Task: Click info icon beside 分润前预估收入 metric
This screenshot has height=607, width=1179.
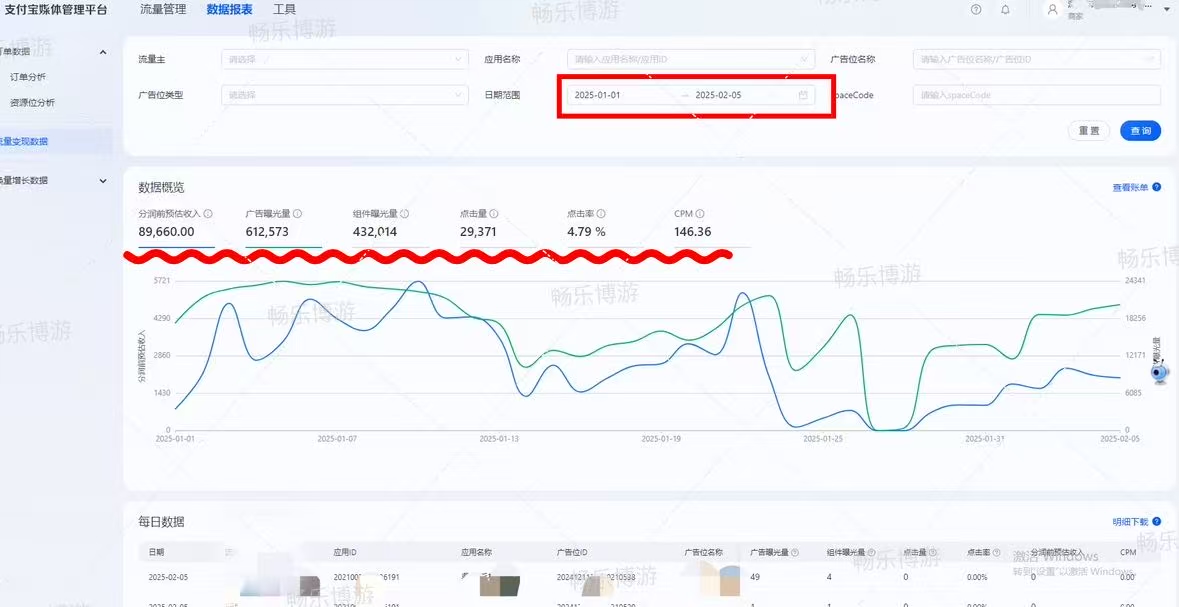Action: 208,214
